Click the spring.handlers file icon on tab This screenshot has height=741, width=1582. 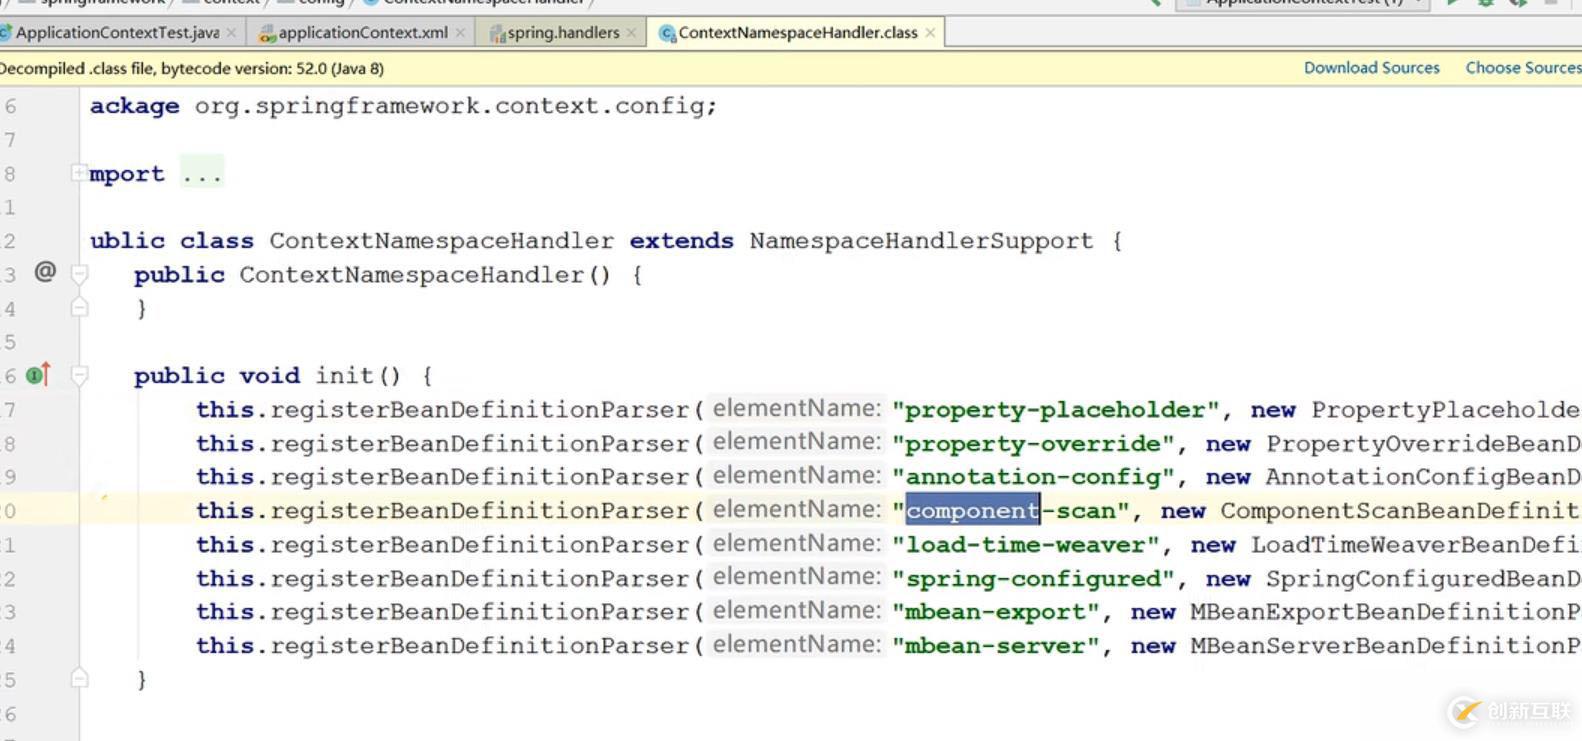[x=497, y=34]
